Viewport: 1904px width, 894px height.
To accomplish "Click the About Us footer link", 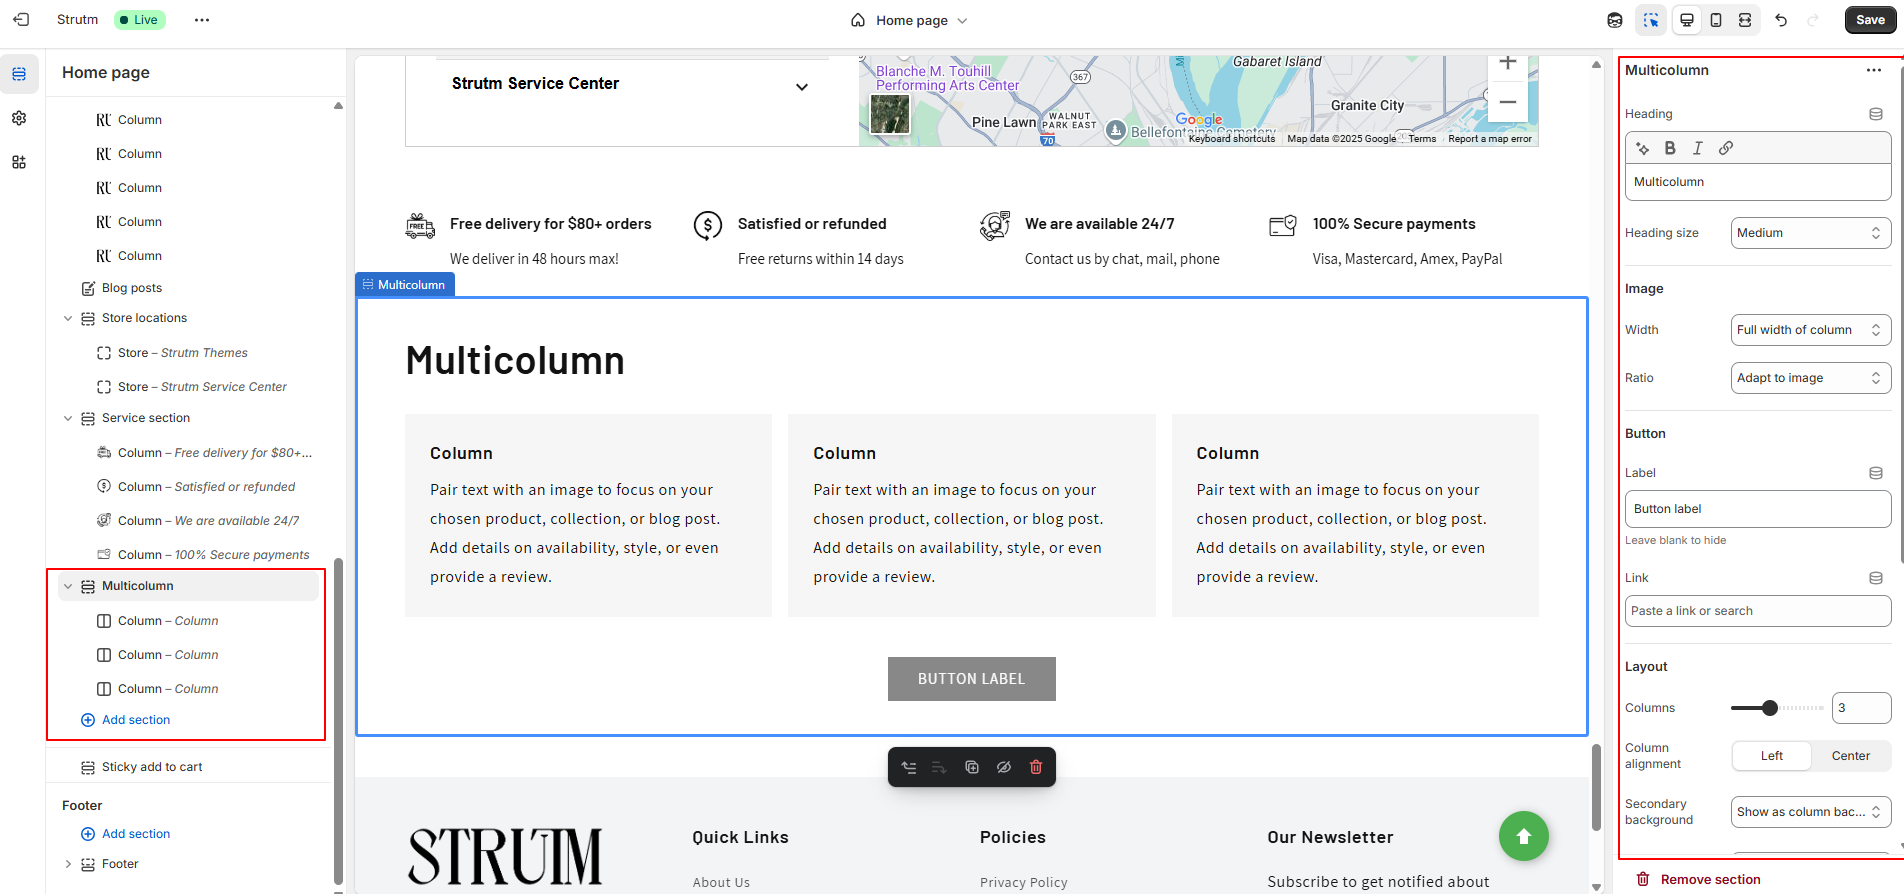I will (721, 882).
